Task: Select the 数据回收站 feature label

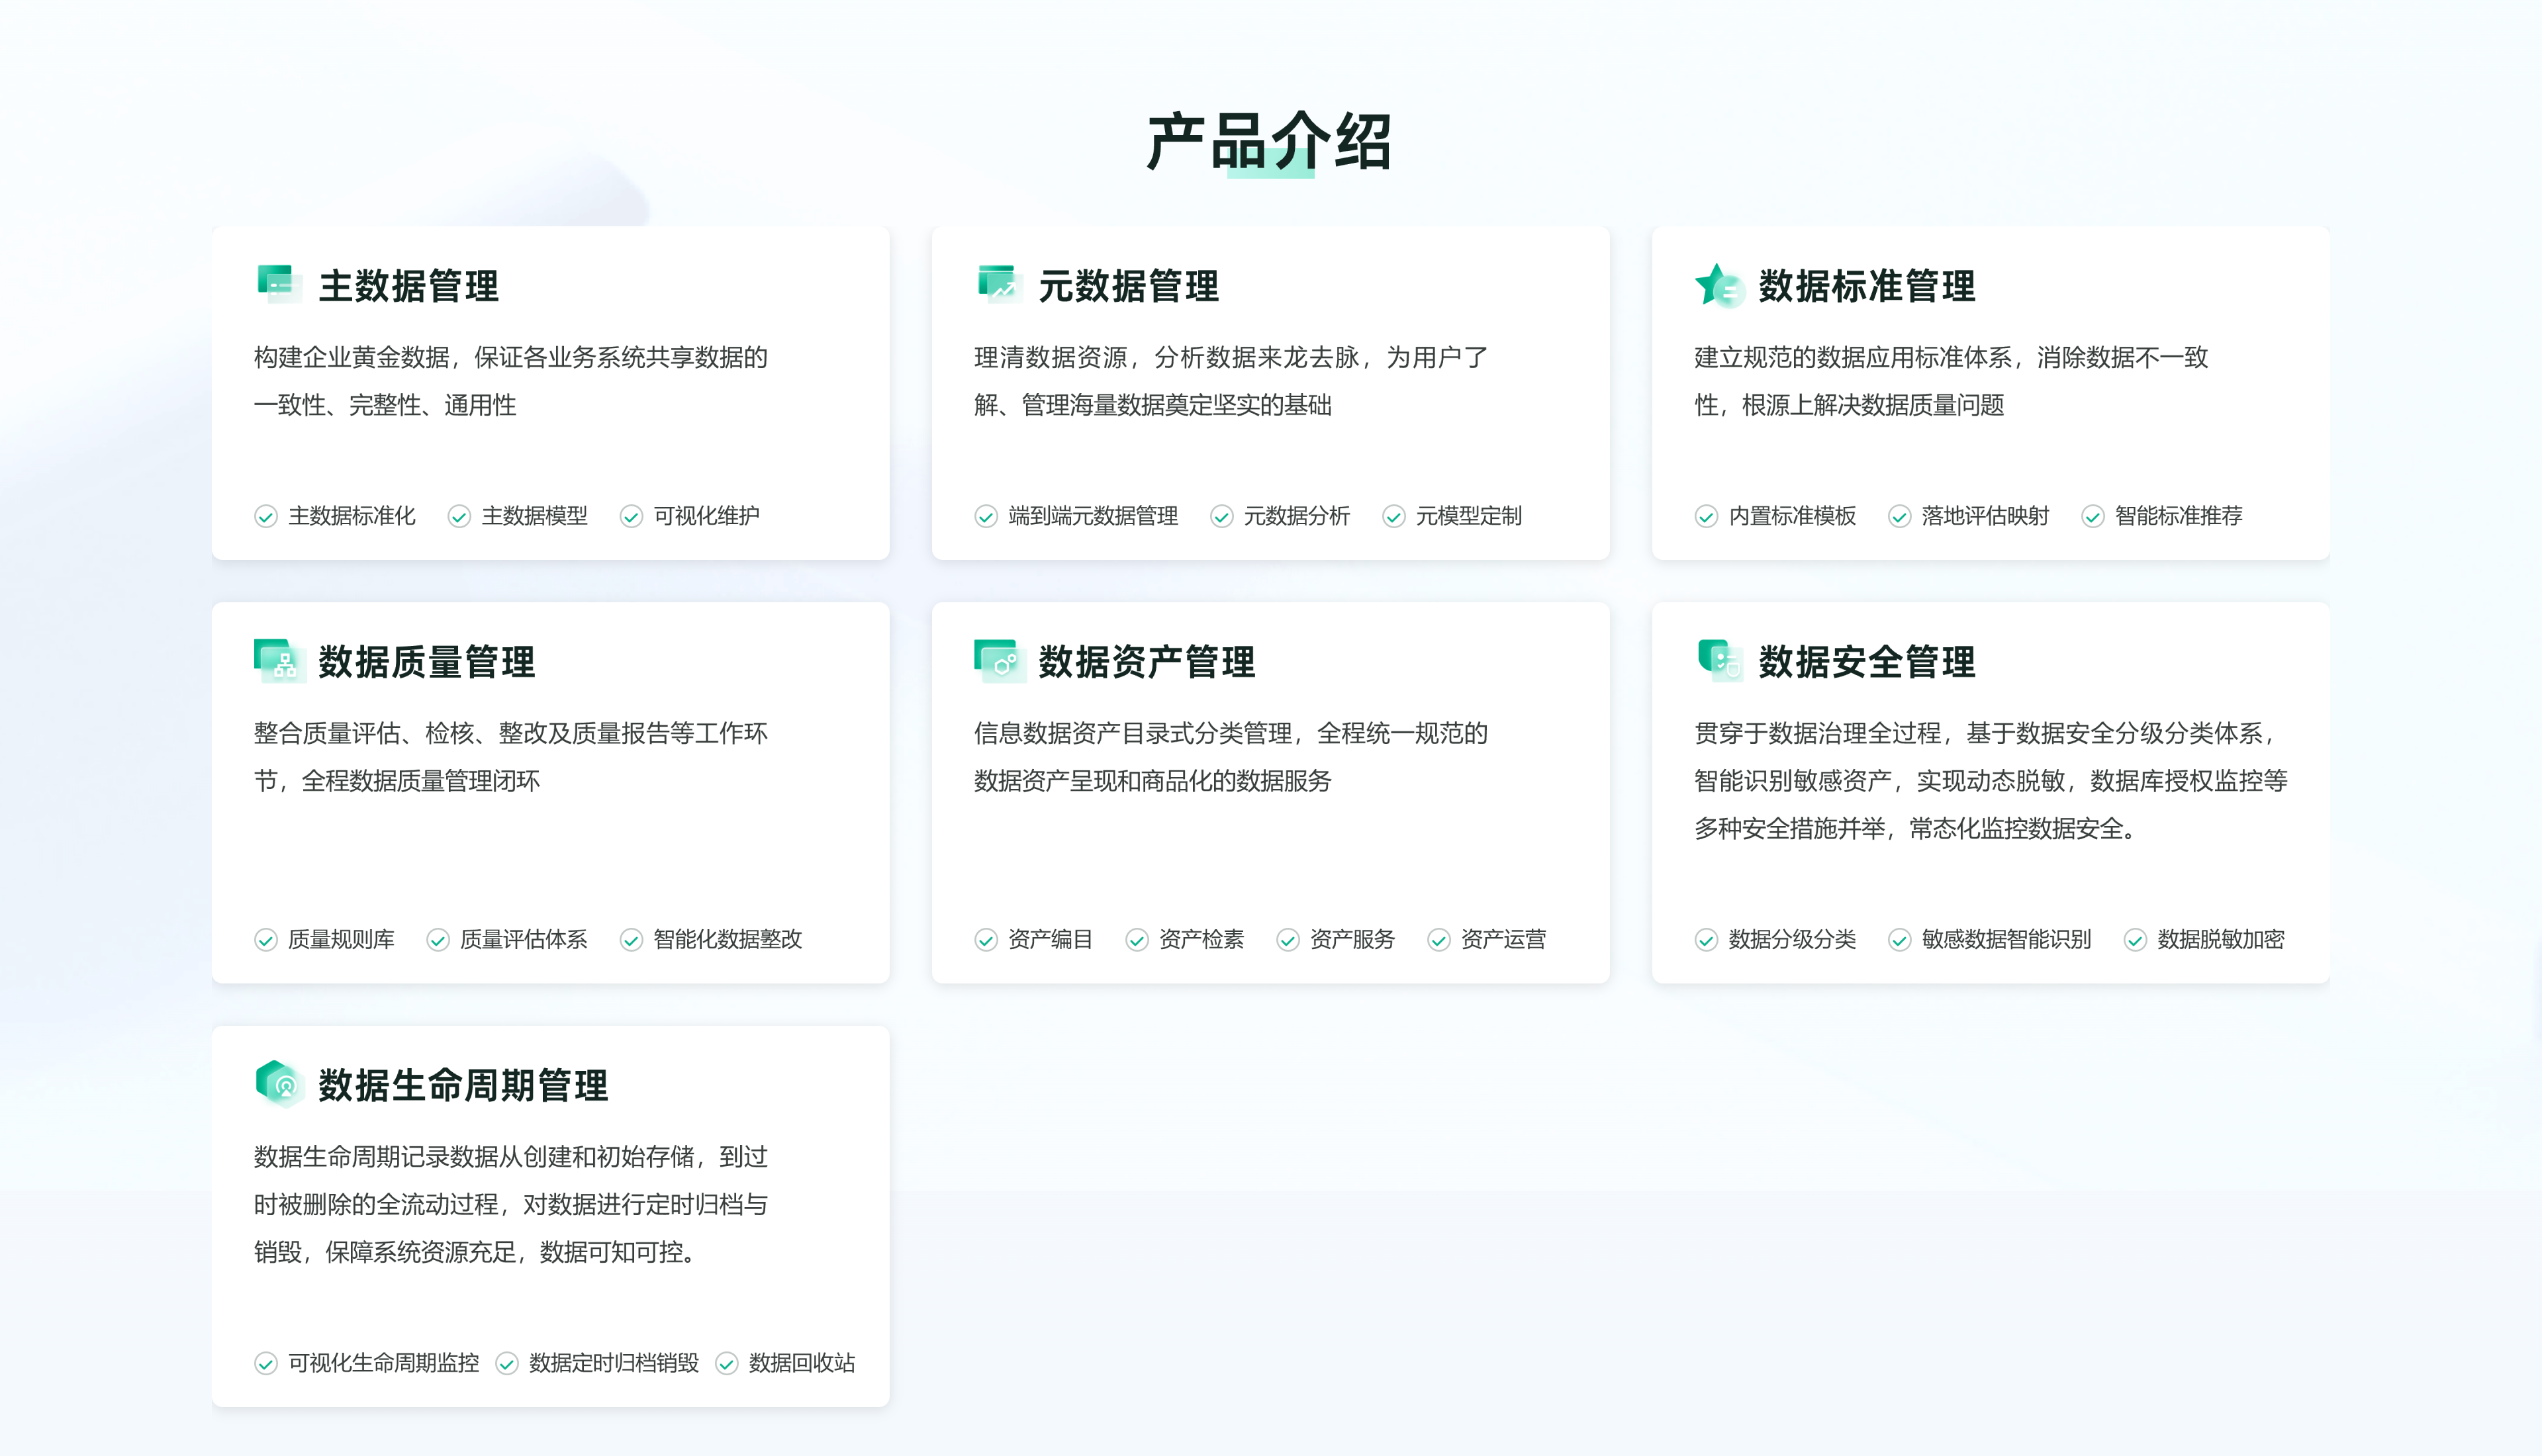Action: (801, 1363)
